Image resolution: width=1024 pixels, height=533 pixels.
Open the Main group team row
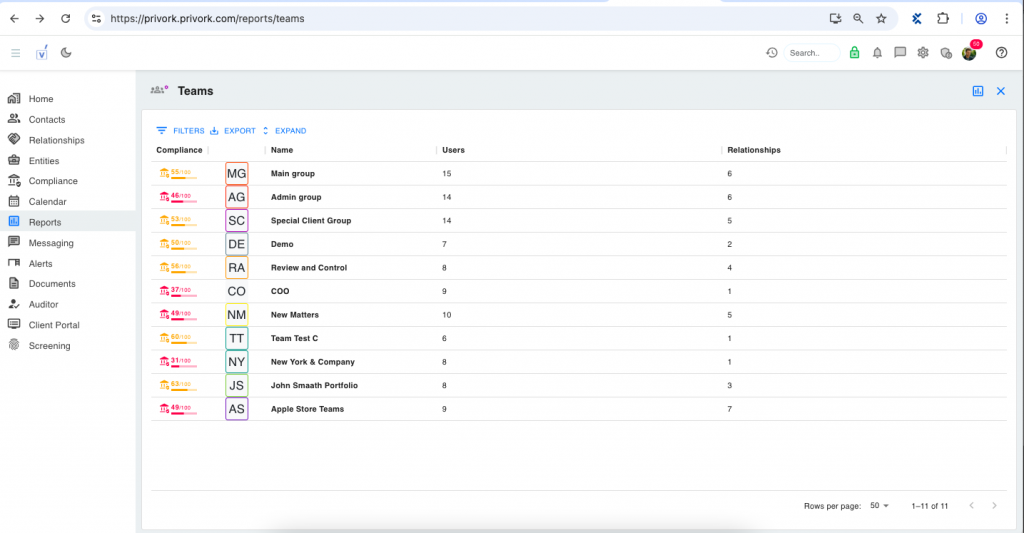coord(293,174)
